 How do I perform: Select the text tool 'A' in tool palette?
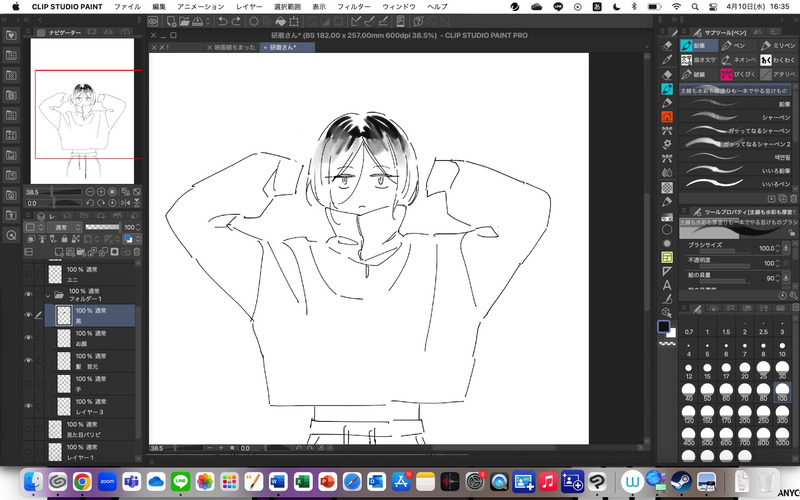[667, 285]
